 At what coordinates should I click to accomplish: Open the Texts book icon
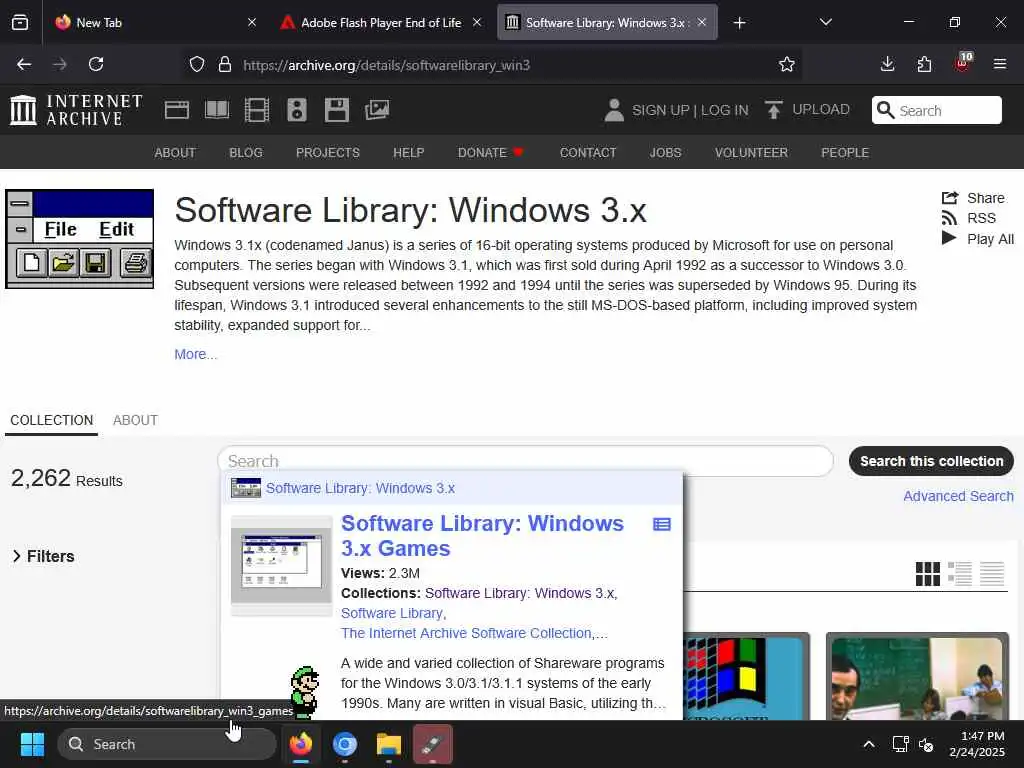tap(217, 110)
